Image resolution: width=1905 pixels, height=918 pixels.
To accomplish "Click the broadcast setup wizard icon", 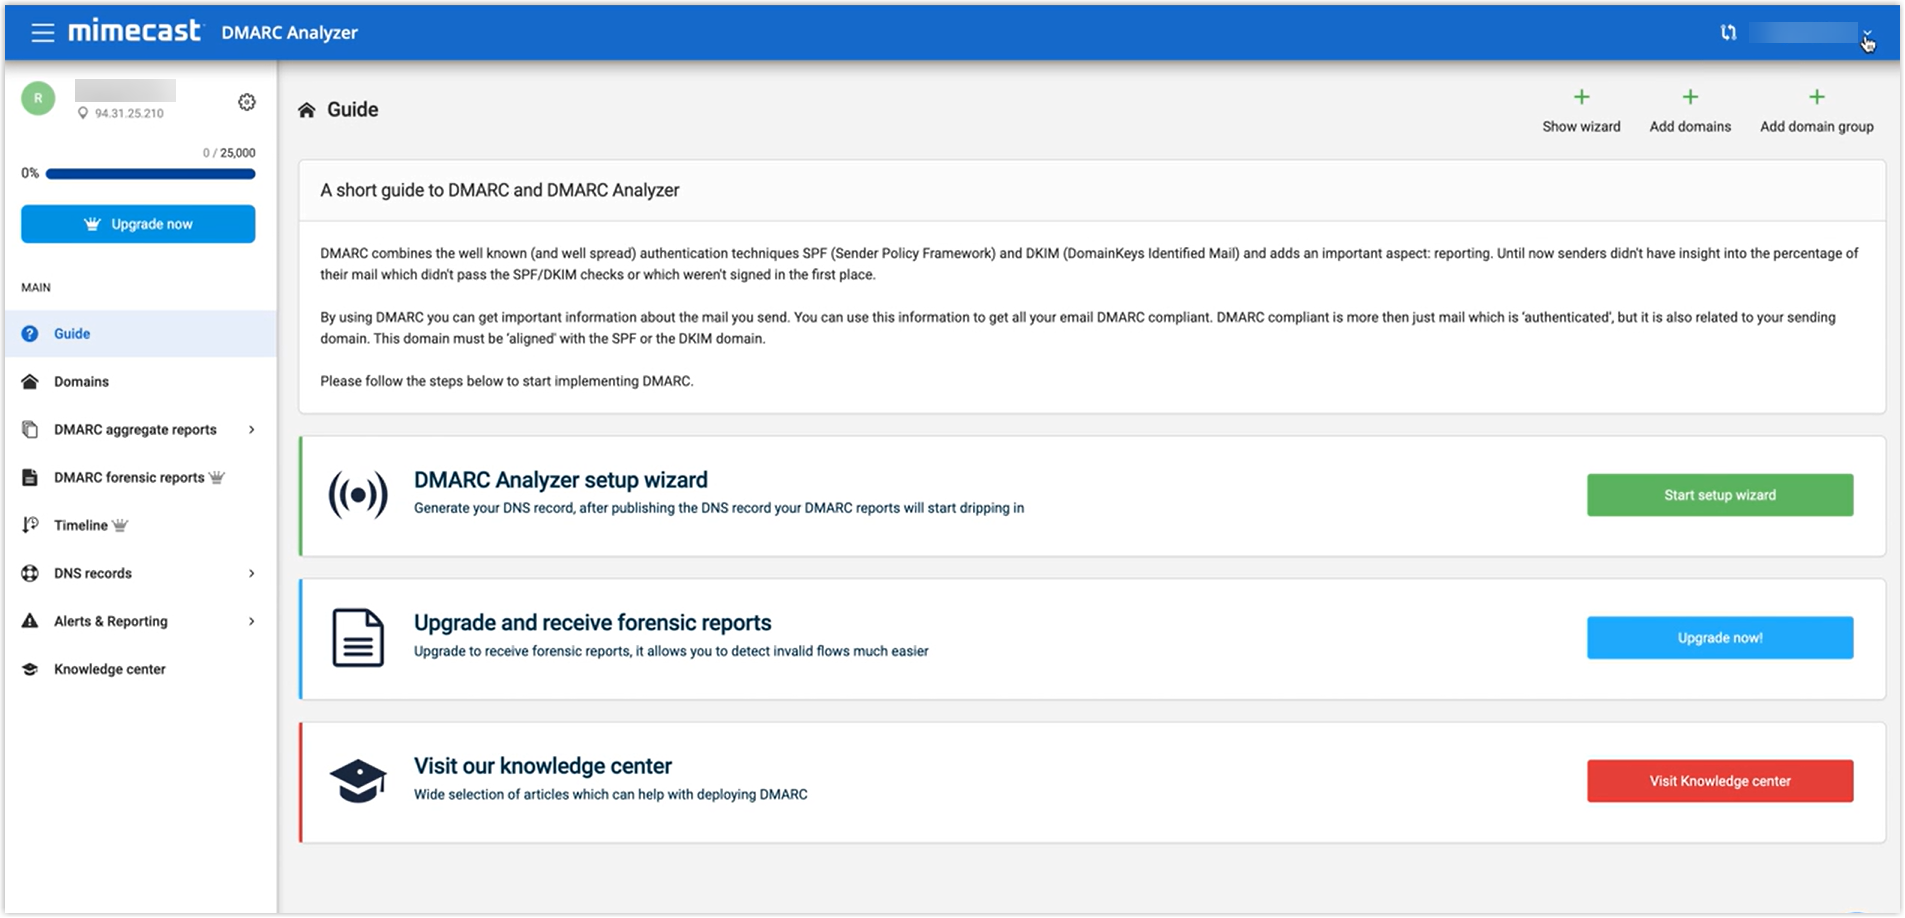I will 358,495.
